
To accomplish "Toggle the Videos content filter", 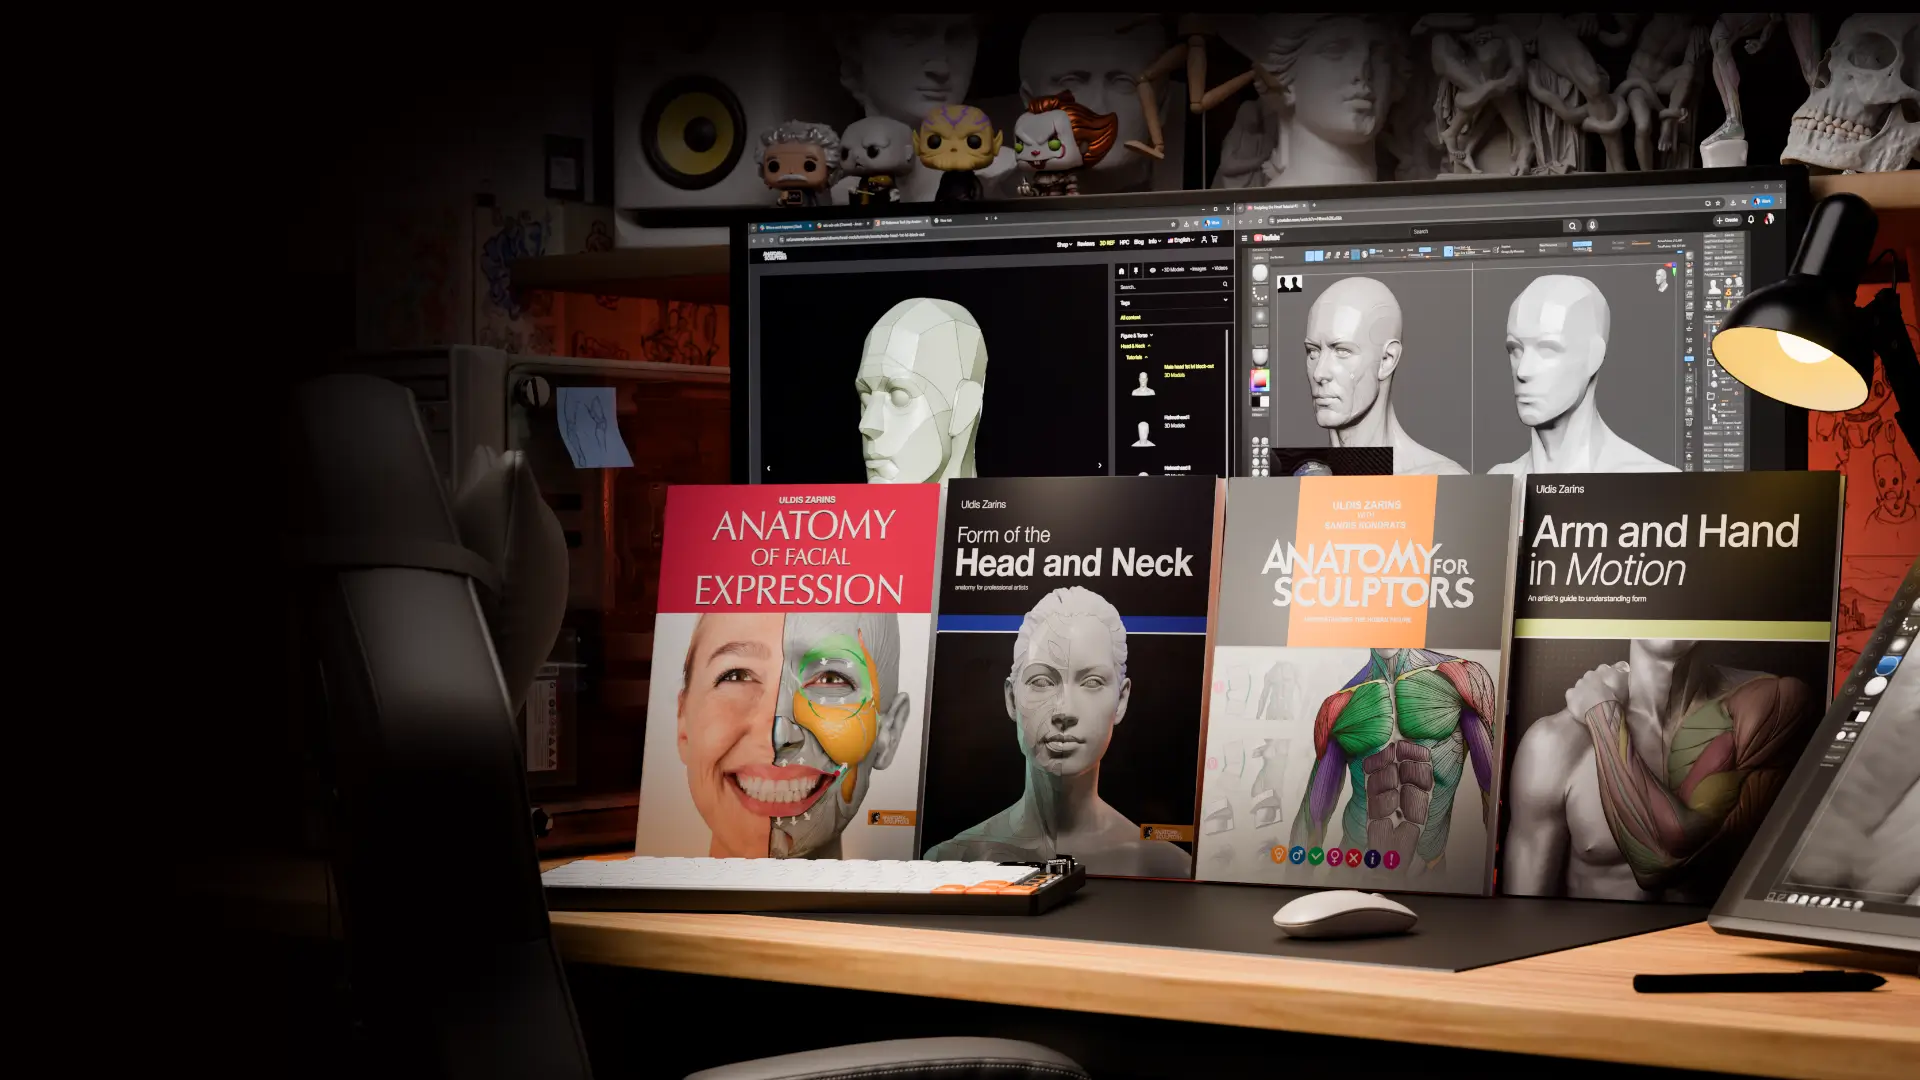I will click(1219, 268).
